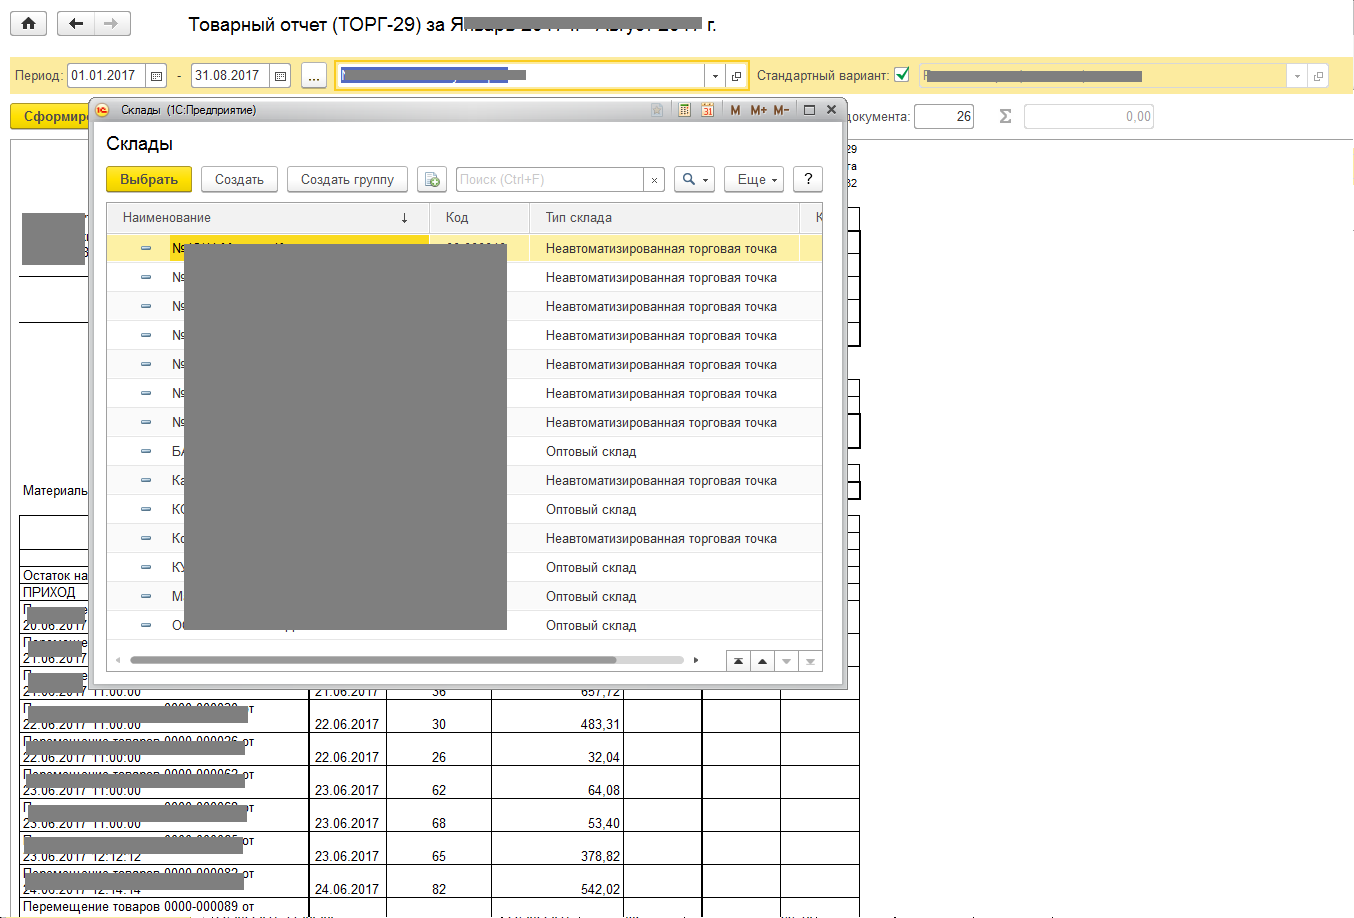1354x918 pixels.
Task: Click the sort arrow in the Наименование header
Action: pos(404,218)
